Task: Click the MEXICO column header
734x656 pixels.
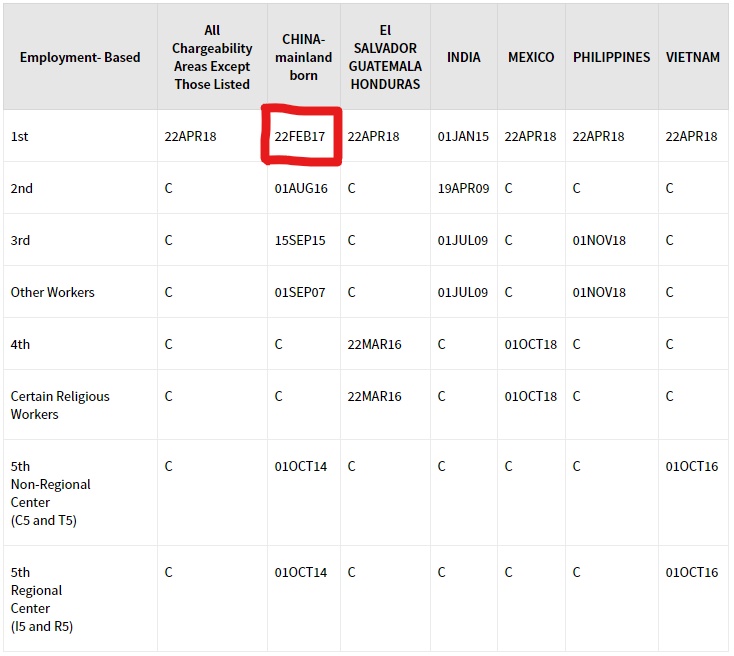Action: [x=531, y=57]
